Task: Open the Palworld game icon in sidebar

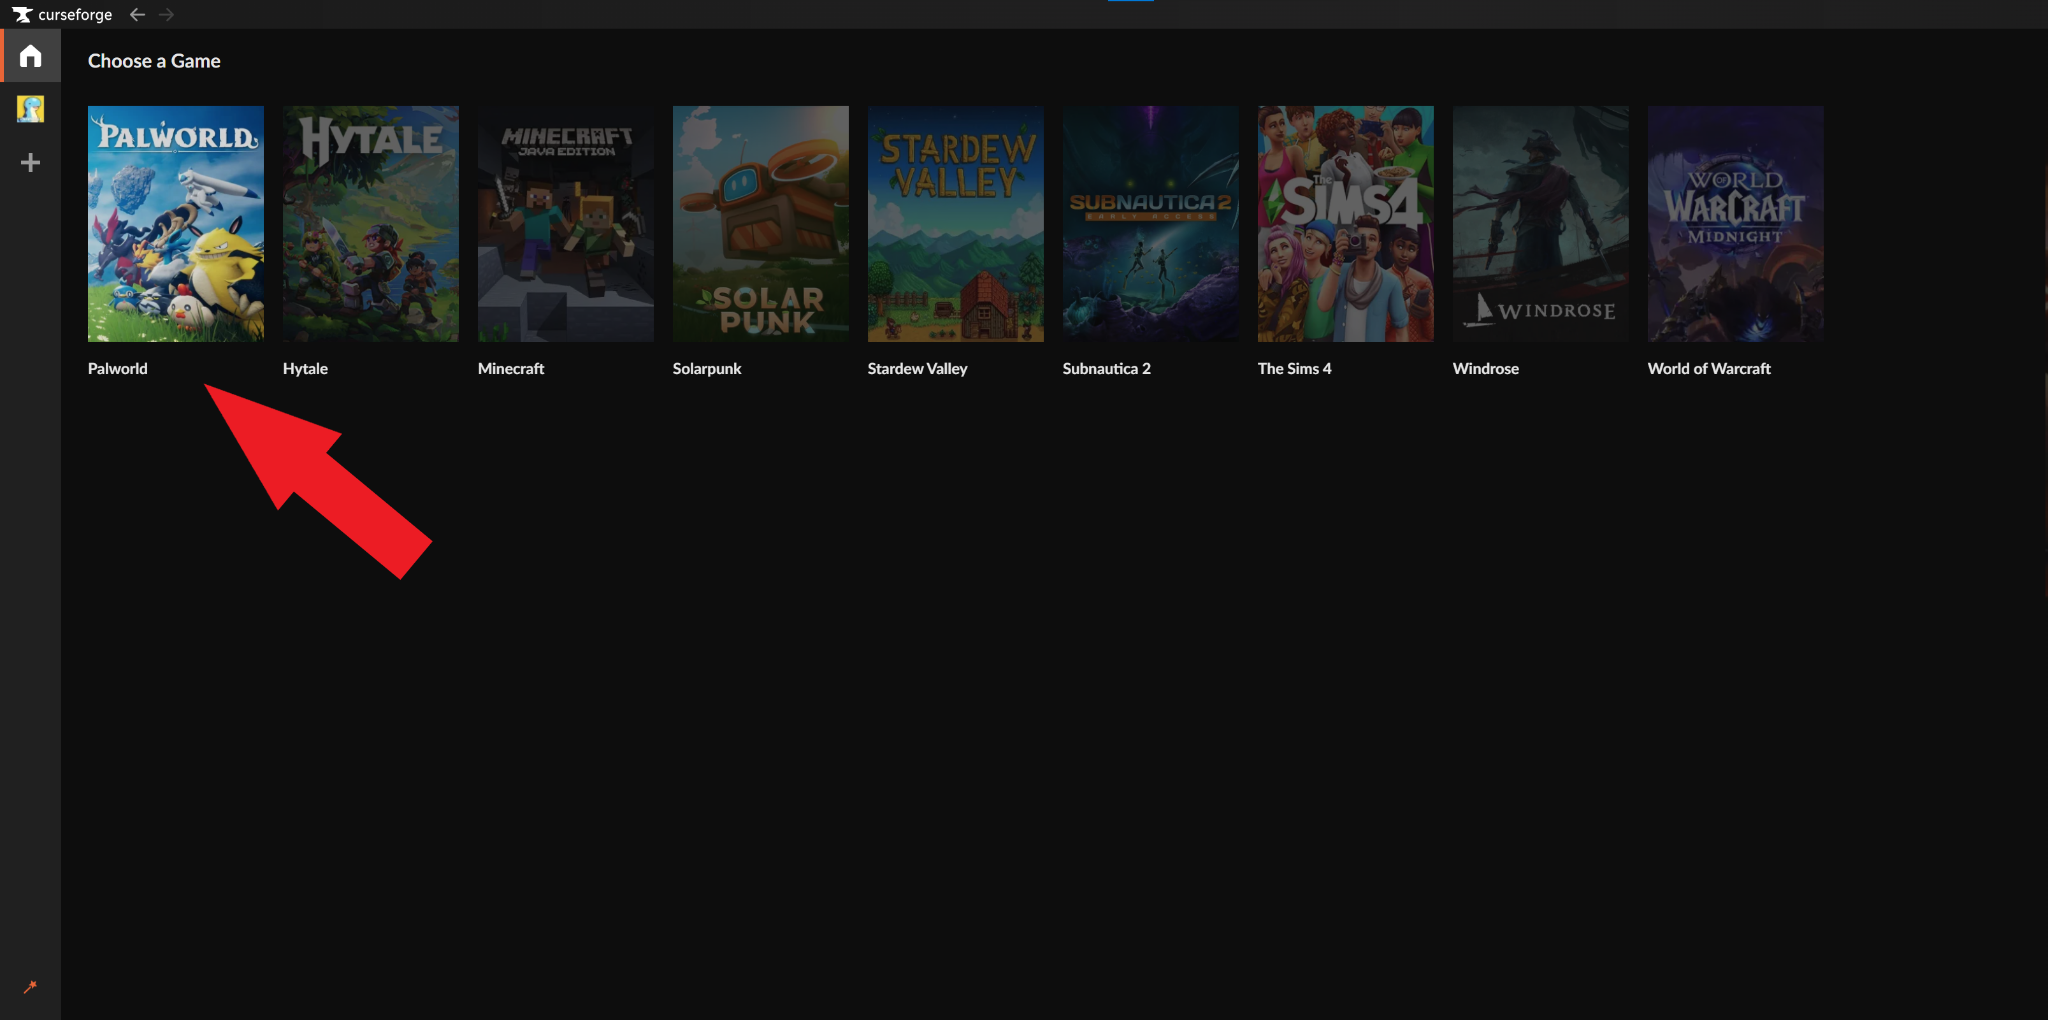Action: click(31, 109)
